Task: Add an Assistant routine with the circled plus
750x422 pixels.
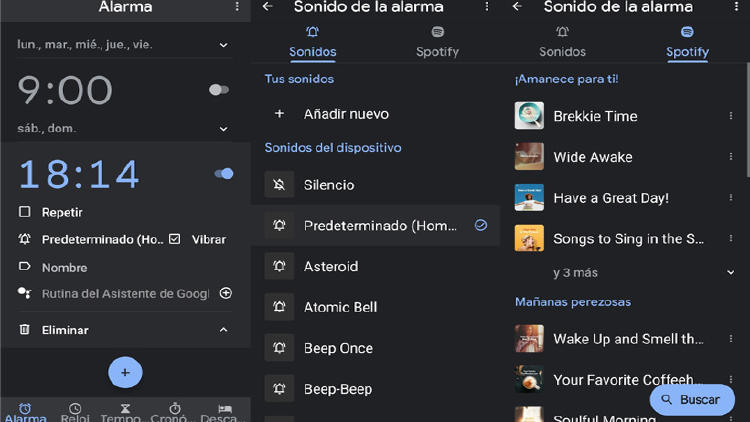Action: pyautogui.click(x=226, y=293)
